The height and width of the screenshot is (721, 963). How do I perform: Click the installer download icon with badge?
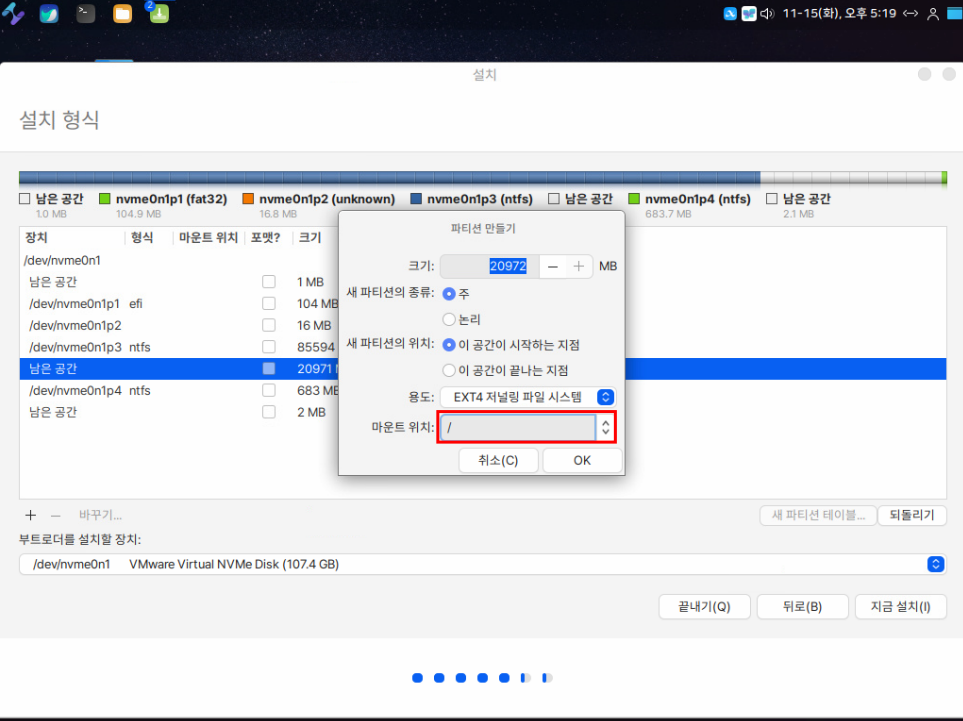pyautogui.click(x=159, y=13)
